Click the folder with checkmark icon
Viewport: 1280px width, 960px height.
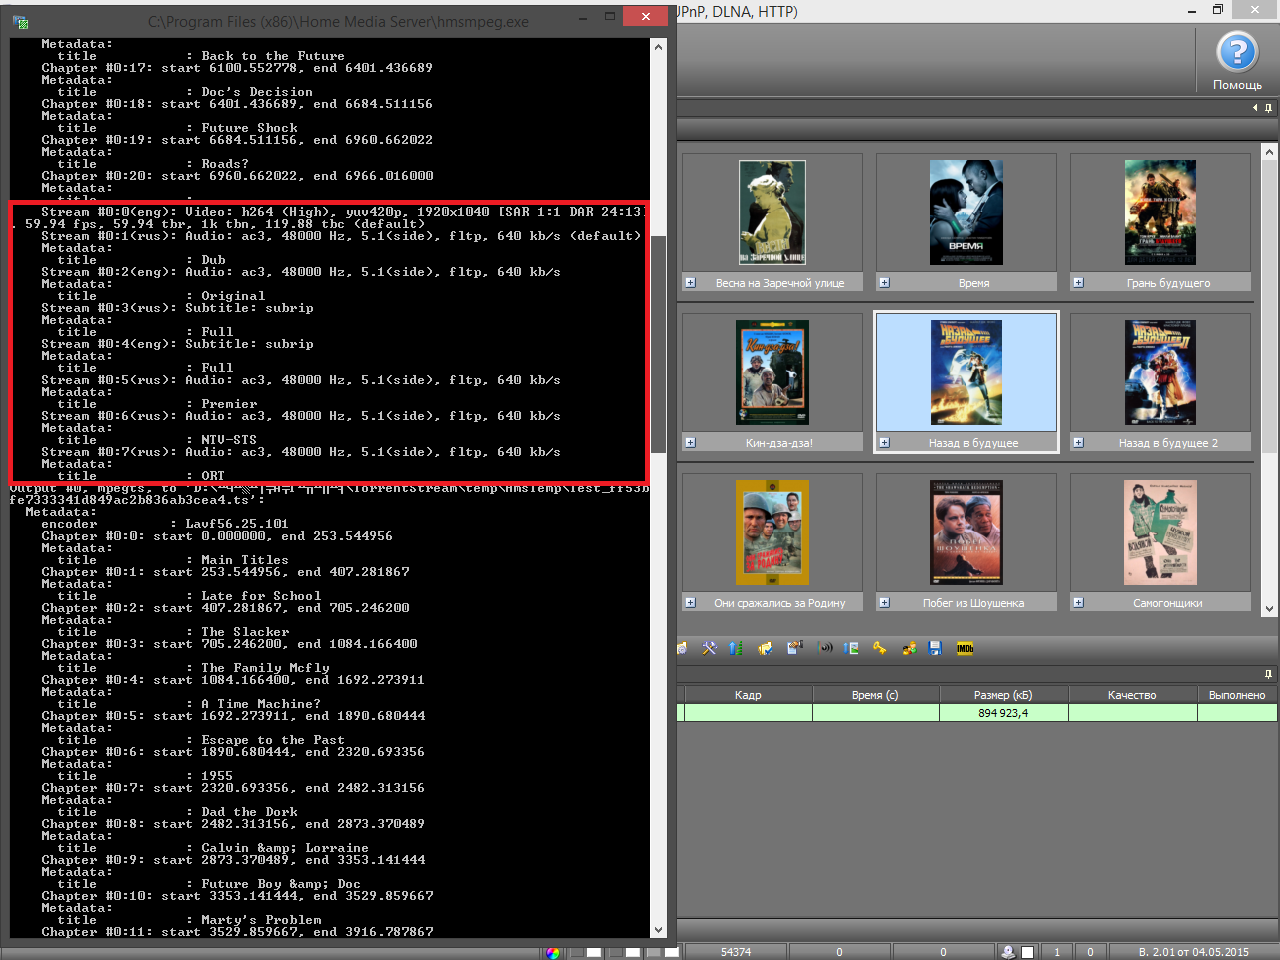coord(765,648)
